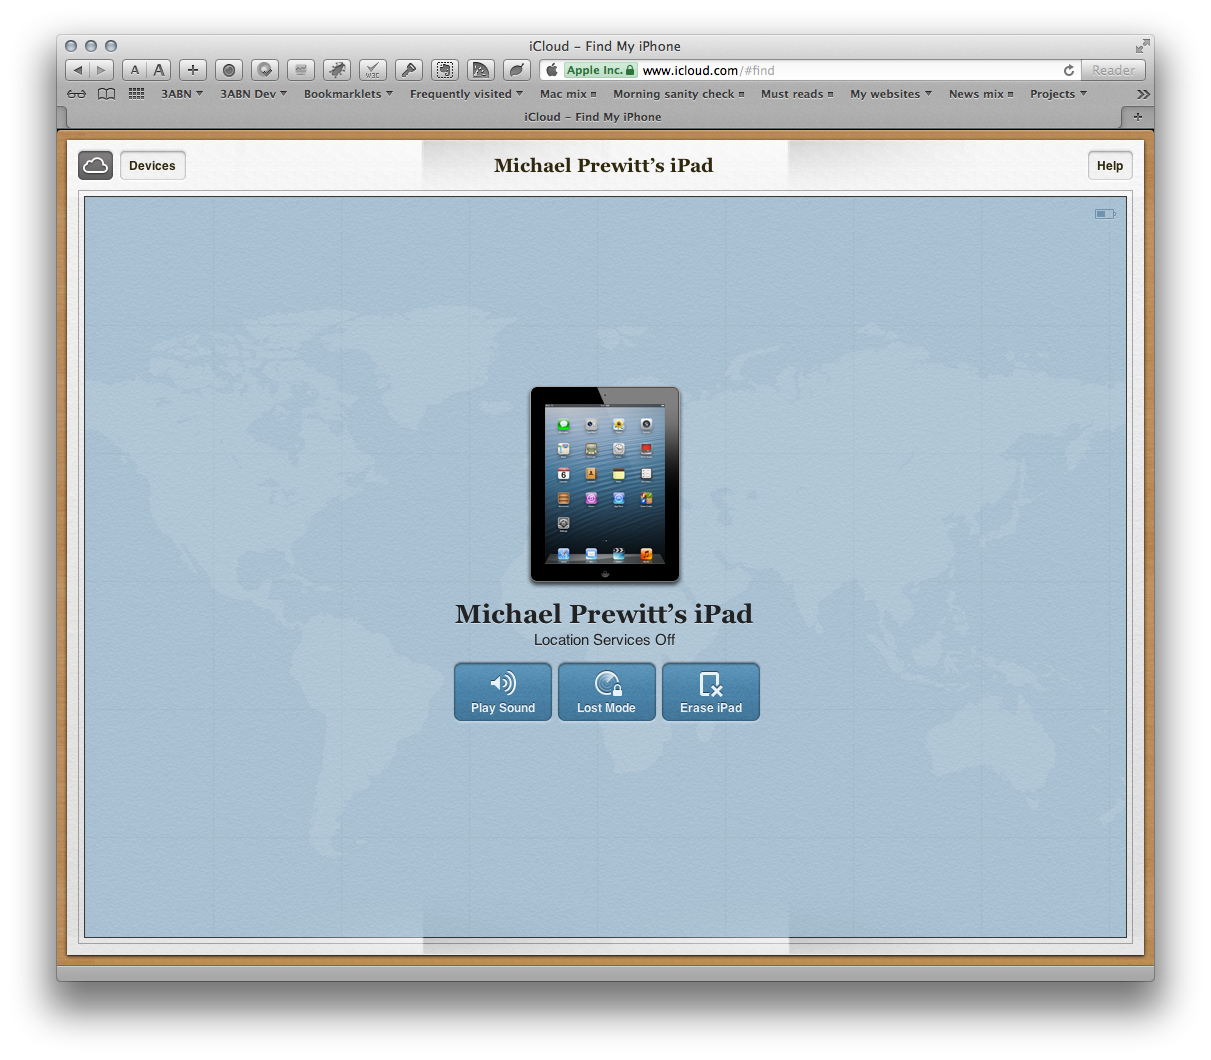The image size is (1211, 1060).
Task: Click Play Sound for the iPad
Action: pos(503,691)
